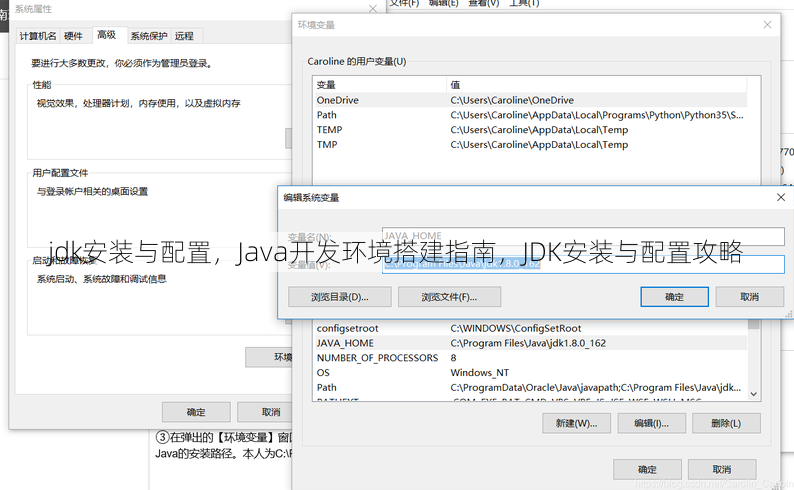Close the edit system variable dialog
794x490 pixels.
781,197
